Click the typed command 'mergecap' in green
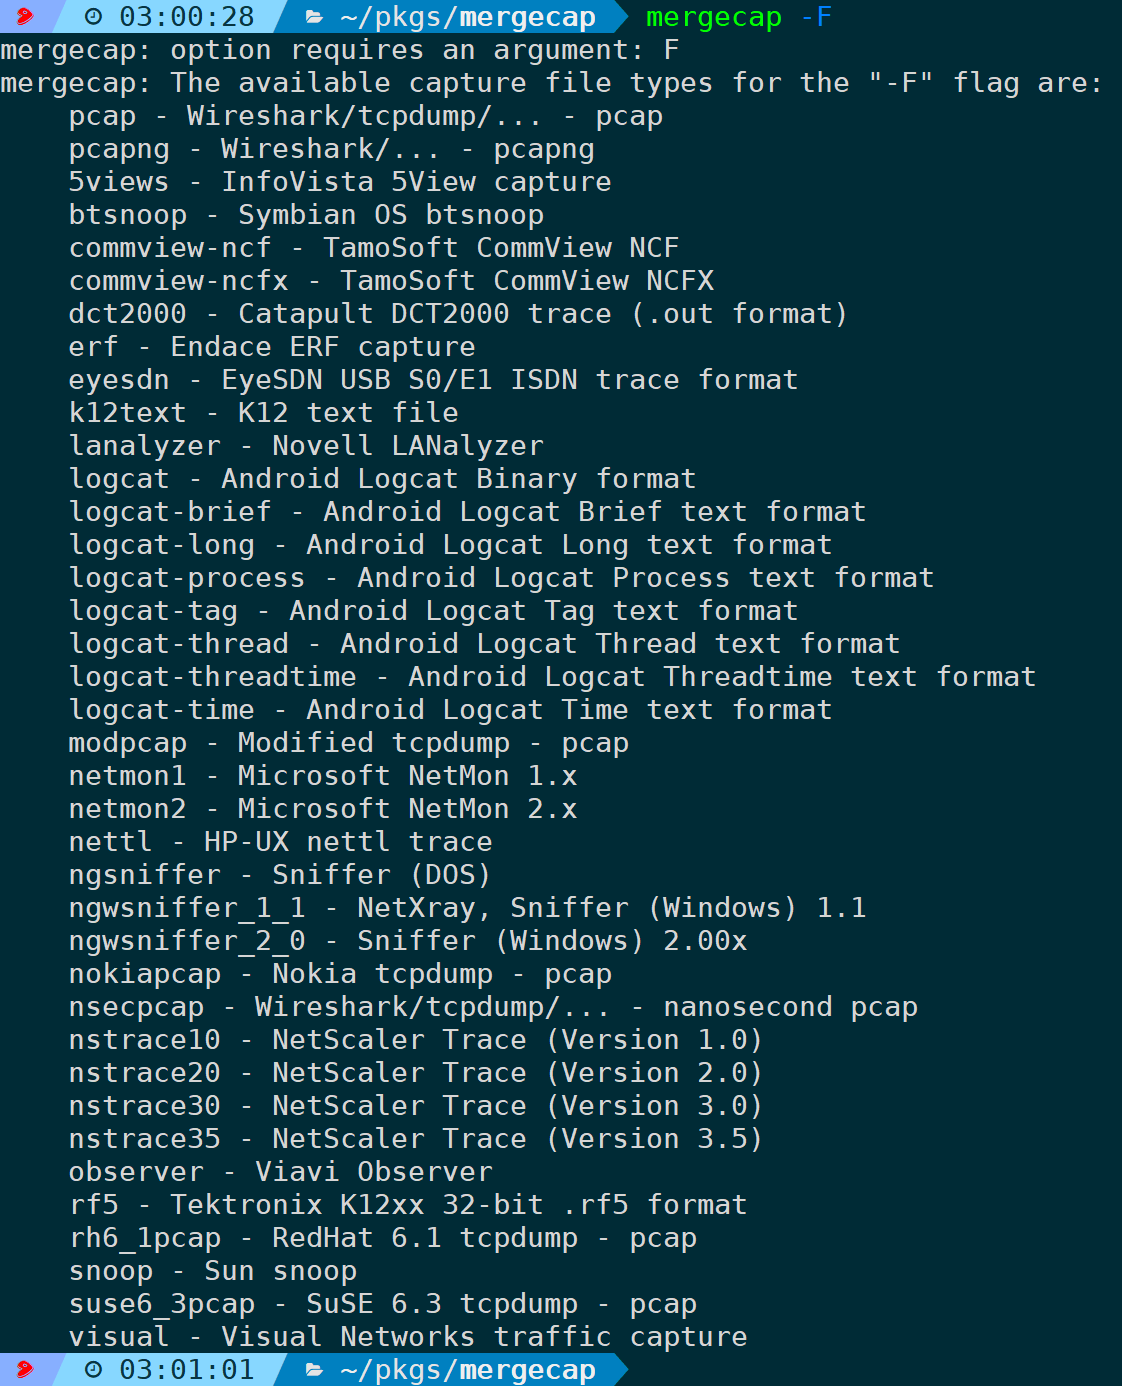 click(x=714, y=17)
